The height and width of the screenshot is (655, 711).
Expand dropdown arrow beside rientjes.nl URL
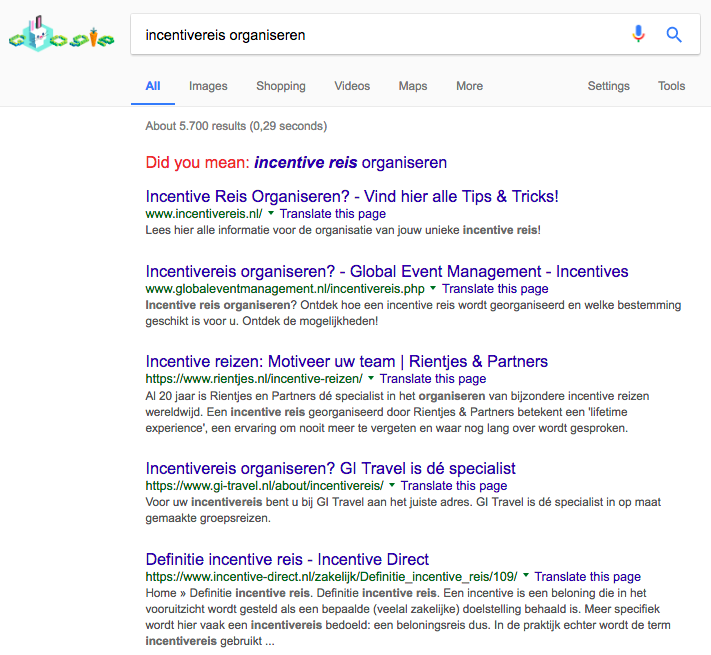pyautogui.click(x=371, y=378)
